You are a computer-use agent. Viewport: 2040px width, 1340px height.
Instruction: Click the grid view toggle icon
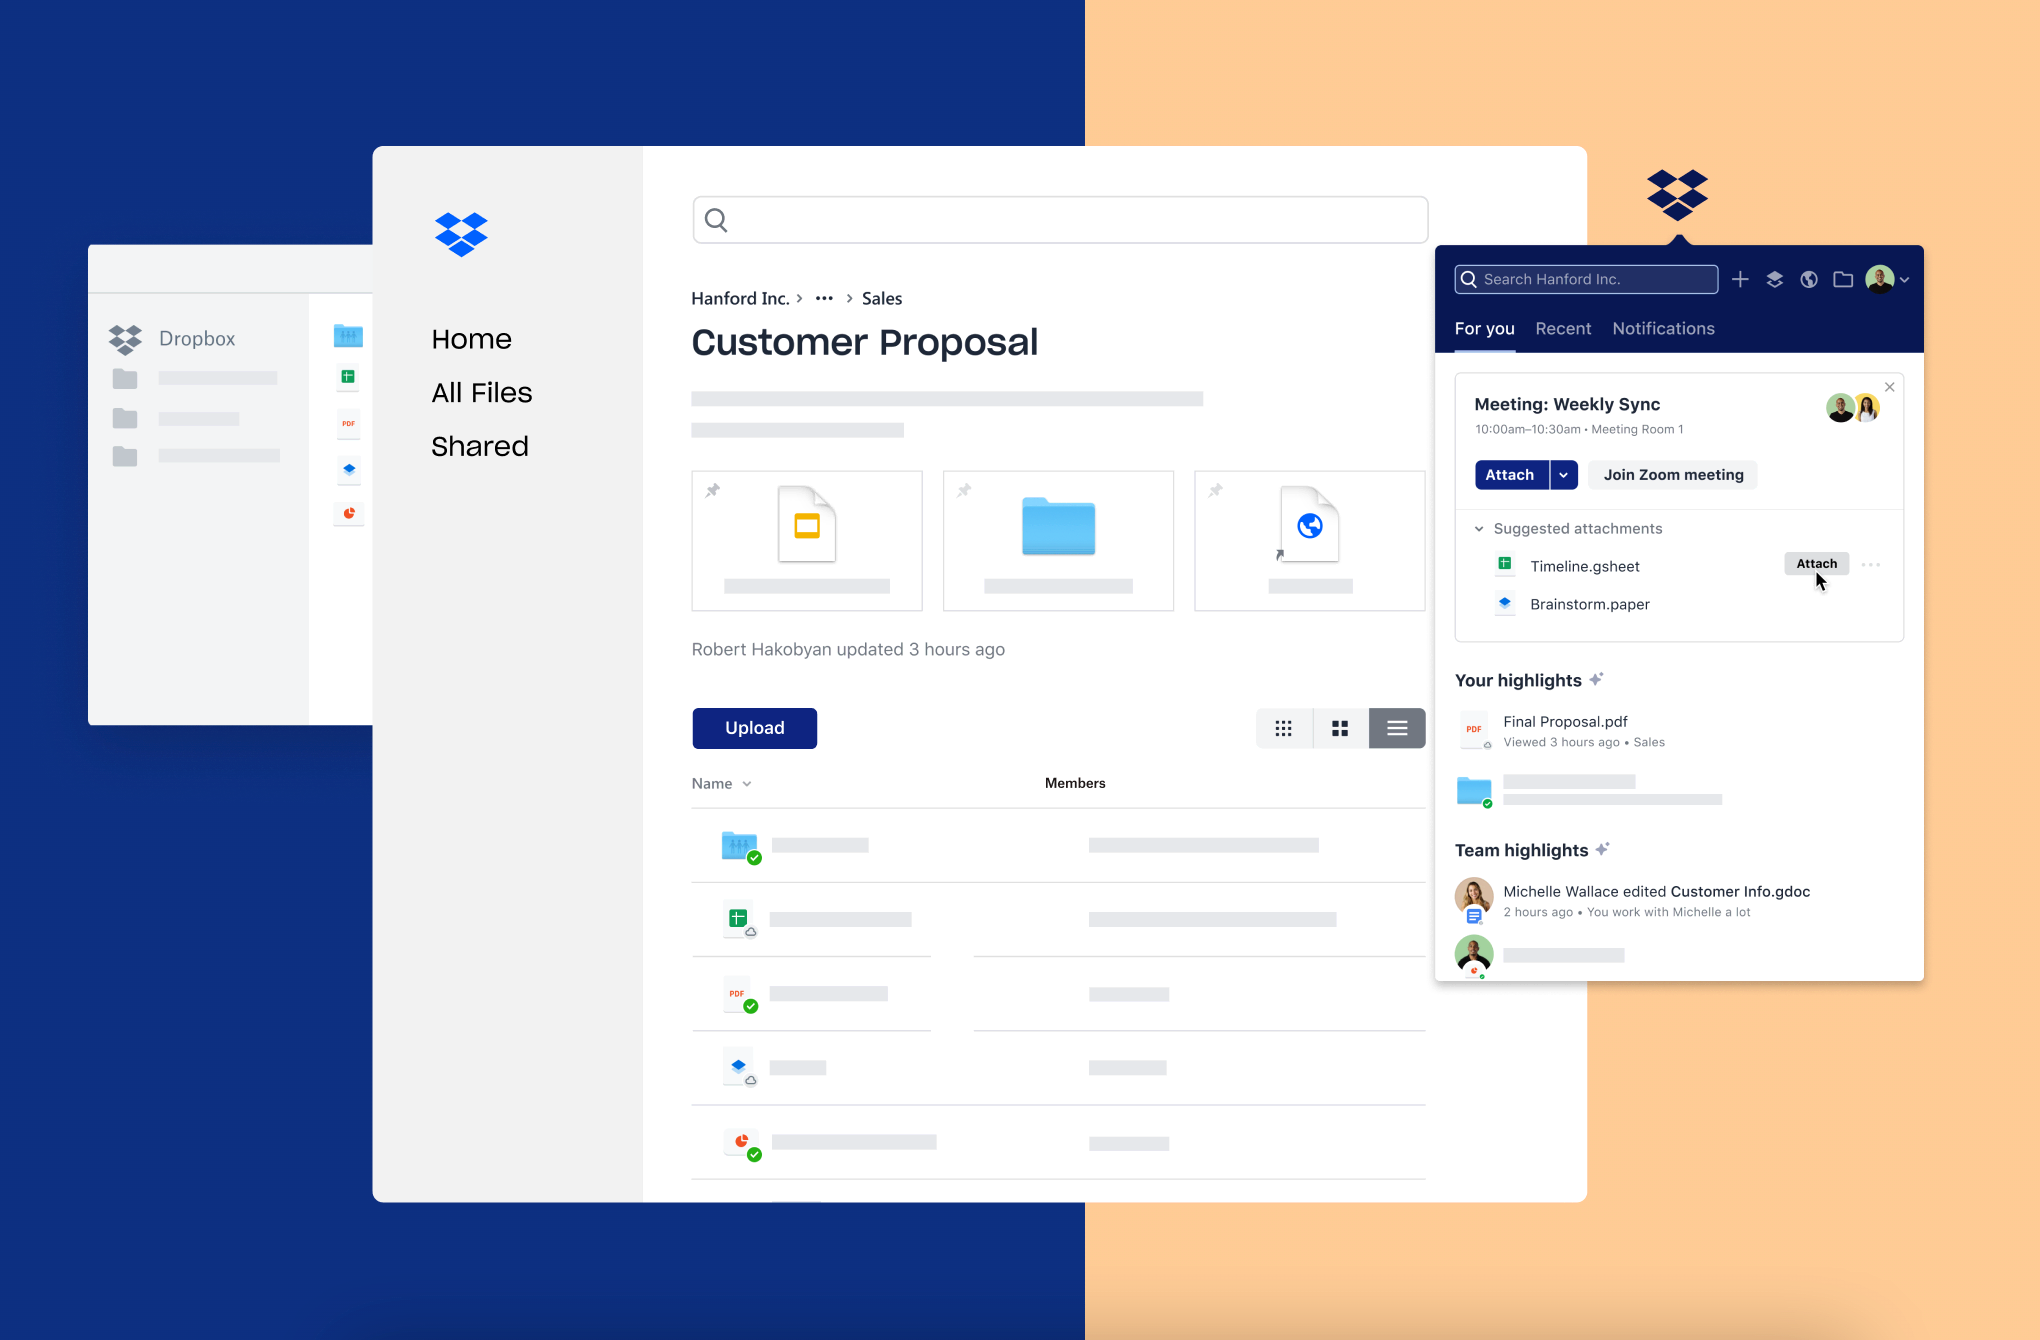pos(1340,728)
